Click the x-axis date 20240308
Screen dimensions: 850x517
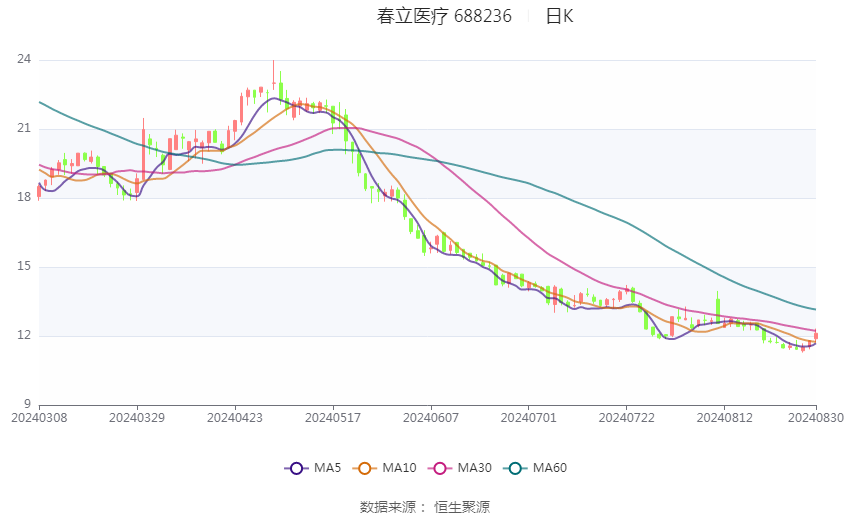[x=39, y=418]
